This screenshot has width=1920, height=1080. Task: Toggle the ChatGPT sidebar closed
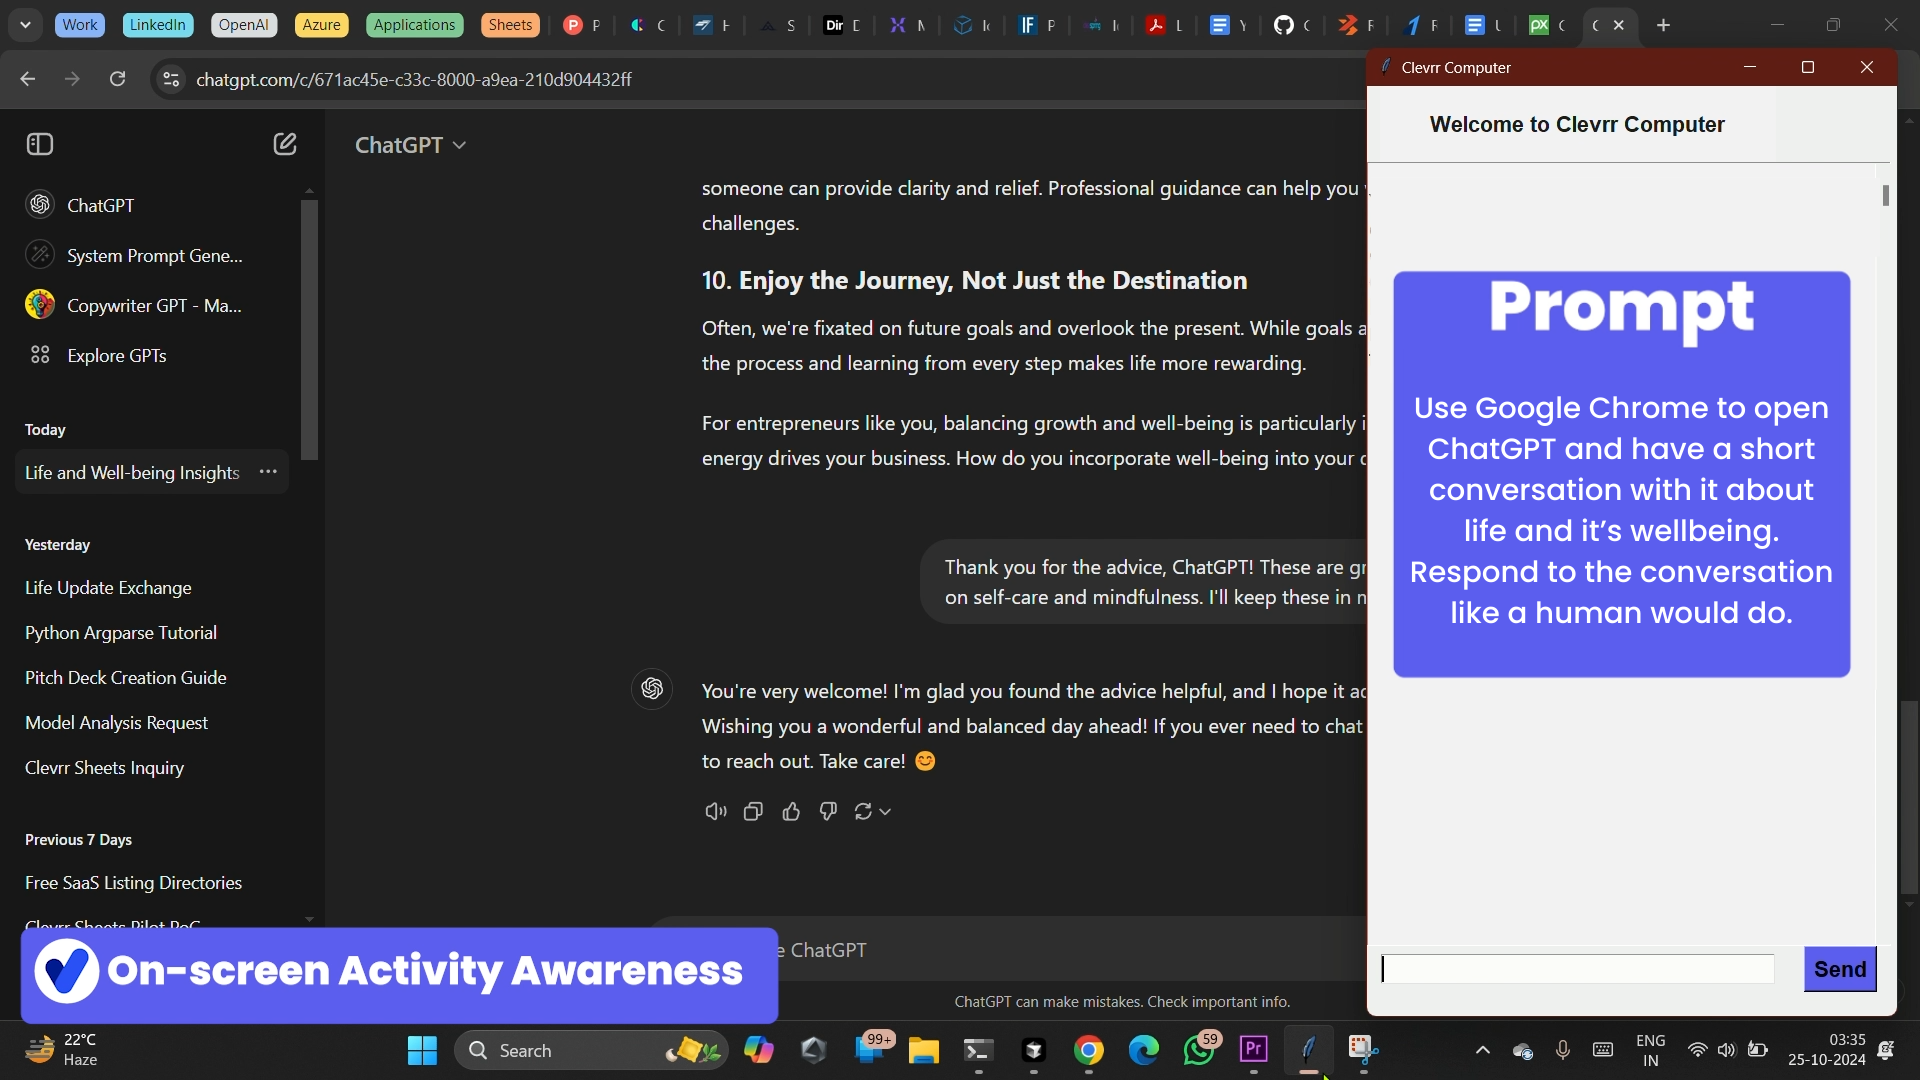click(x=40, y=144)
